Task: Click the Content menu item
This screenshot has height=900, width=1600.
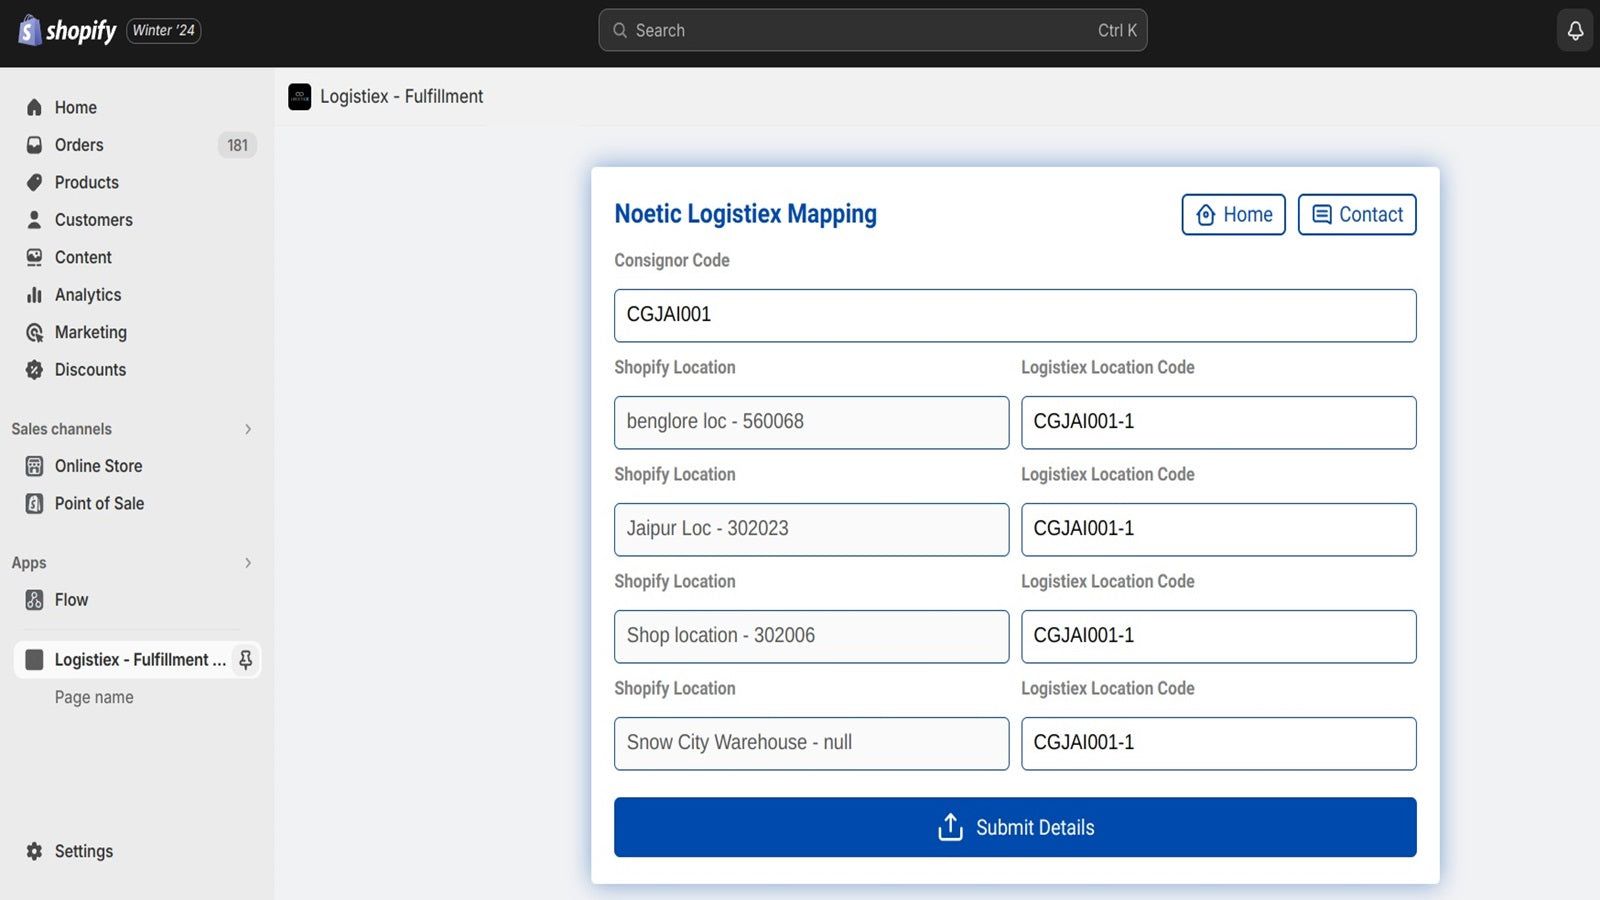Action: [x=138, y=257]
